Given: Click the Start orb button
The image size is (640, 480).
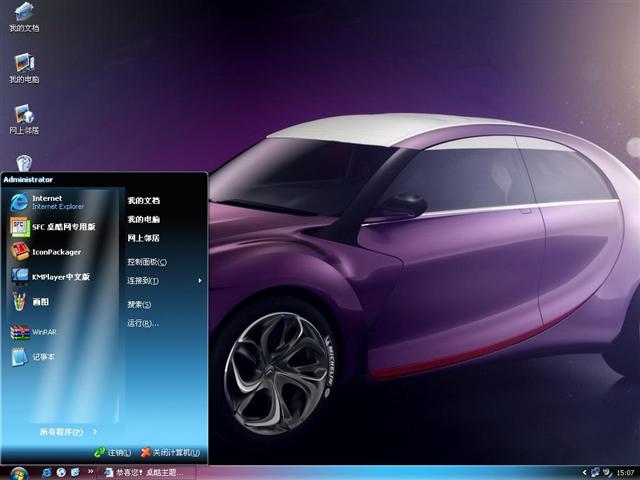Looking at the screenshot, I should (x=18, y=472).
